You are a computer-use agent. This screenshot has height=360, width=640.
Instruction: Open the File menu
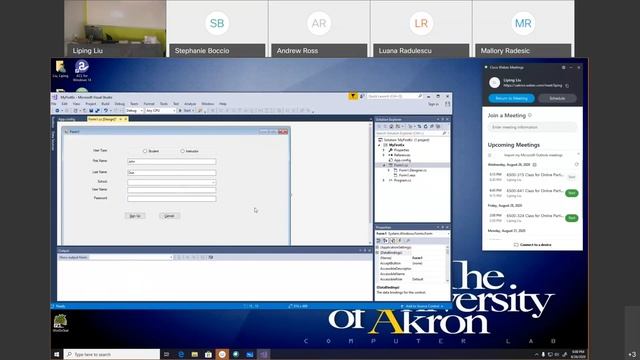pyautogui.click(x=54, y=104)
